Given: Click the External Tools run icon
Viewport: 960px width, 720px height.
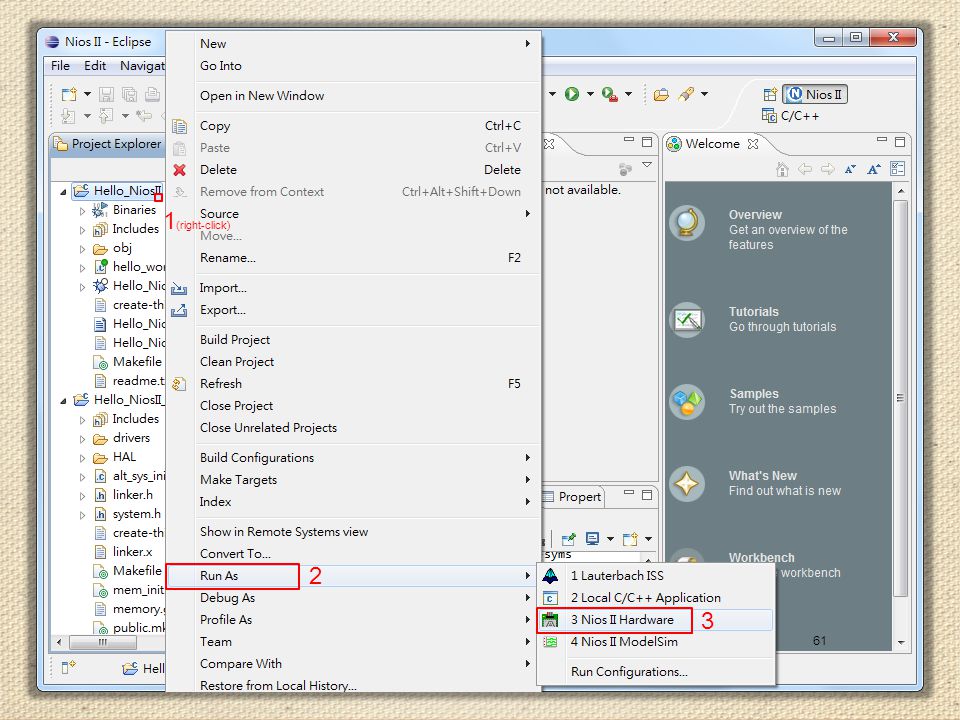Looking at the screenshot, I should coord(610,94).
